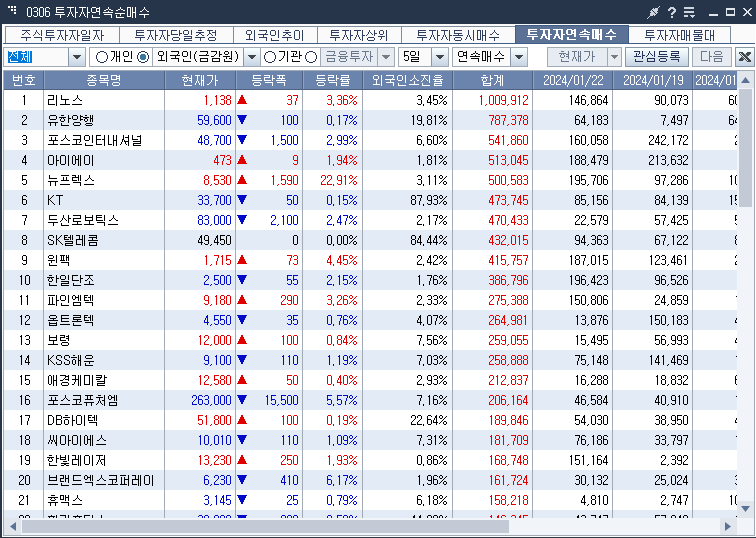Image resolution: width=756 pixels, height=538 pixels.
Task: Select the KSS해운 stock name
Action: click(x=70, y=360)
